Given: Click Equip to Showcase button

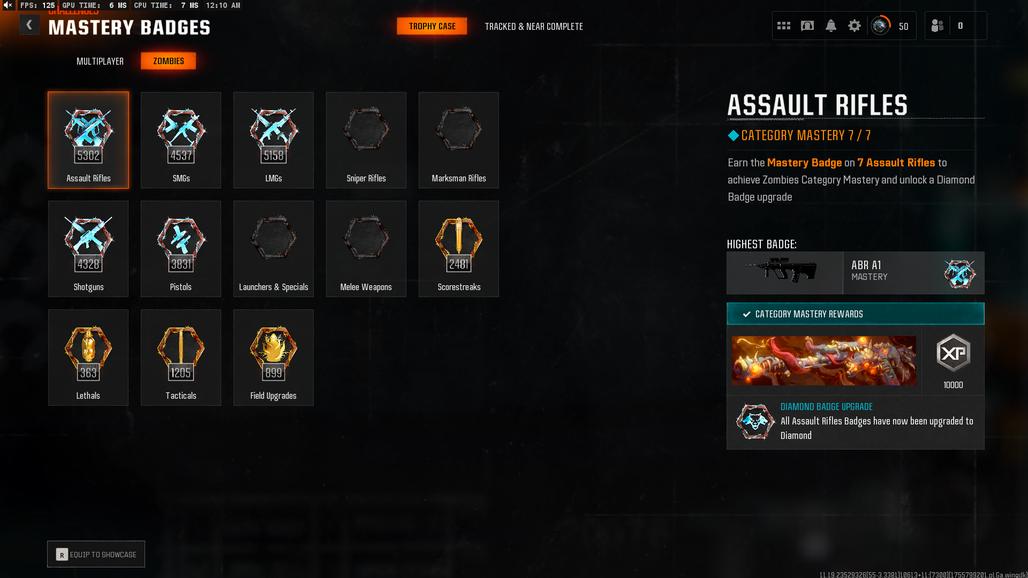Looking at the screenshot, I should pos(96,554).
